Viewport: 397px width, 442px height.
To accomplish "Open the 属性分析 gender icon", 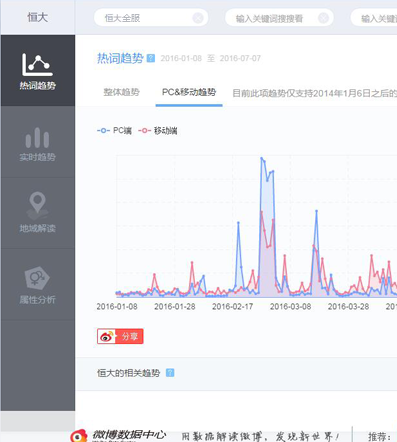I will pyautogui.click(x=37, y=277).
